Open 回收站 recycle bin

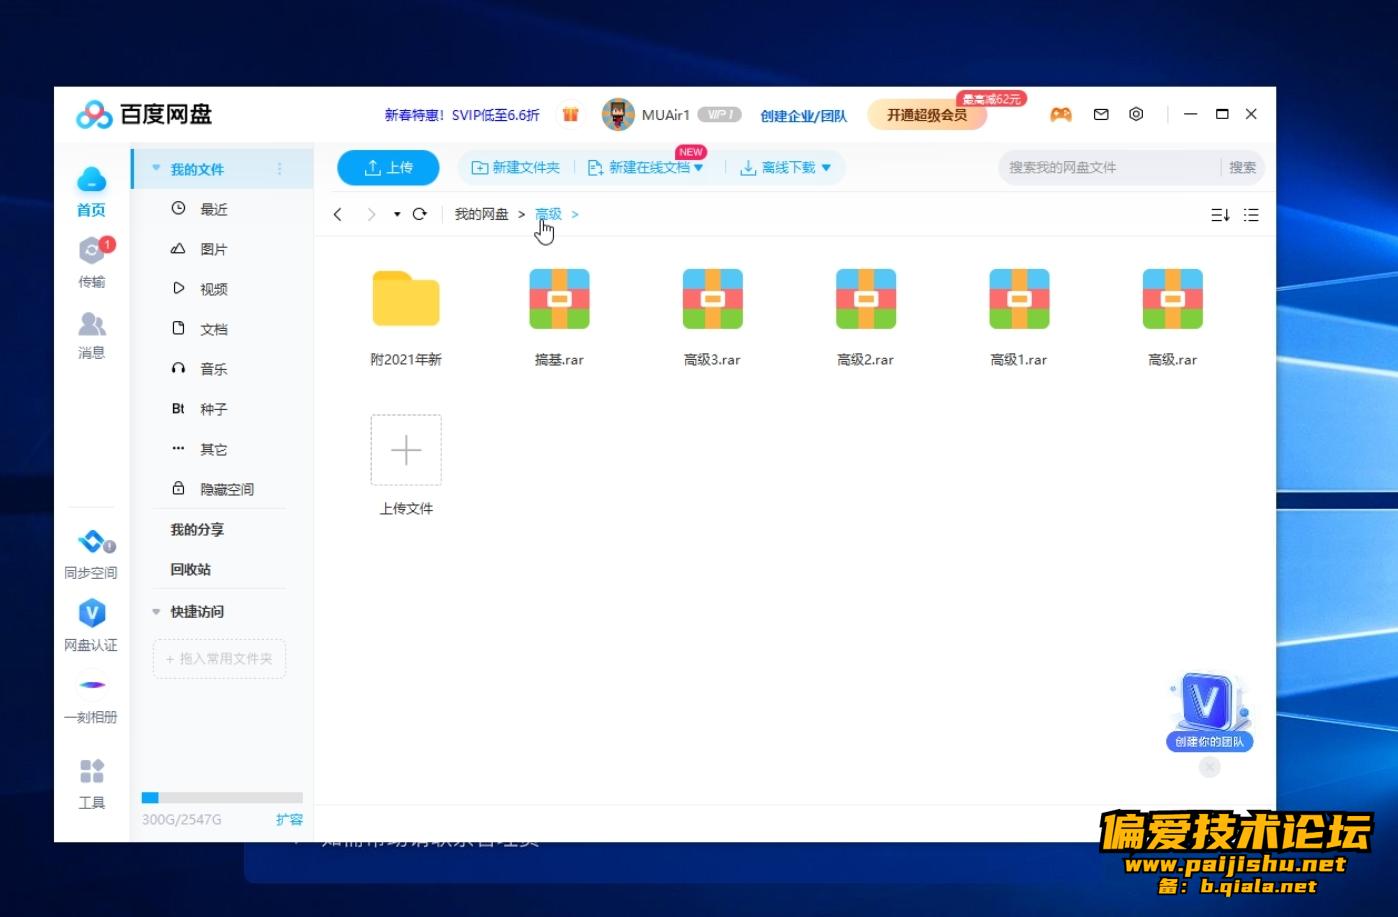(190, 569)
